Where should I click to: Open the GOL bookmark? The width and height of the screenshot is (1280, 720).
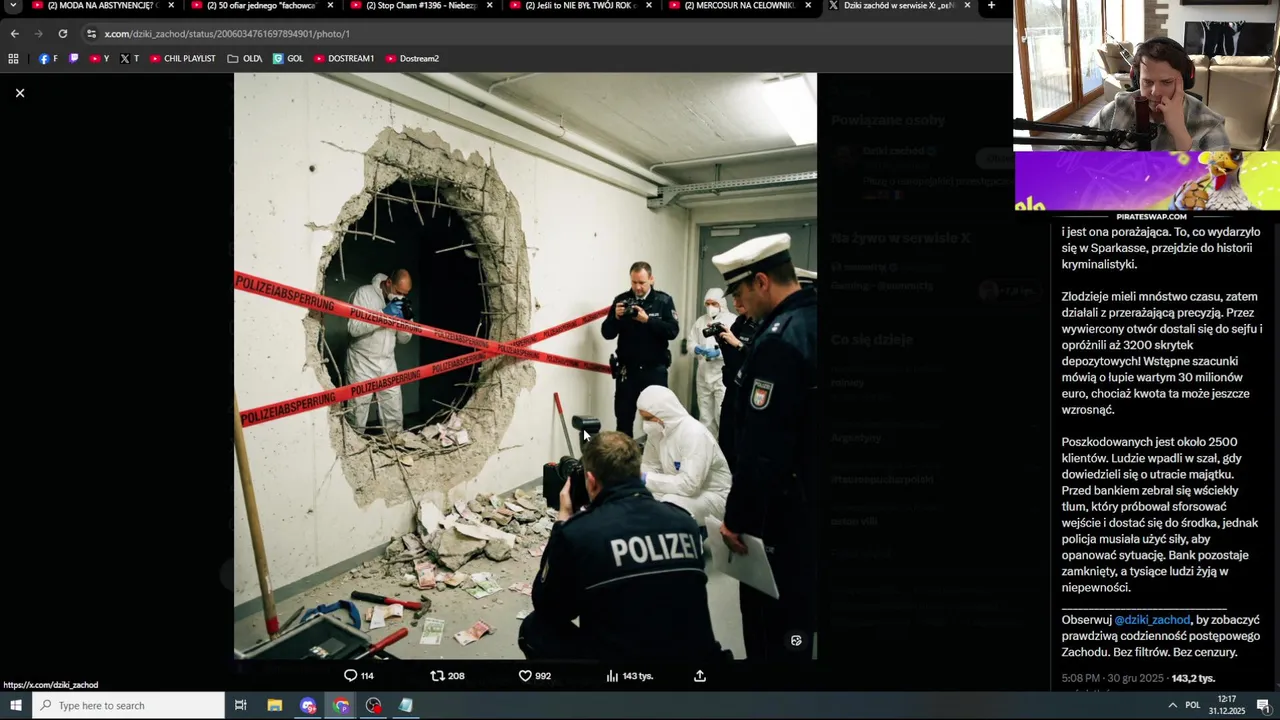click(x=288, y=59)
